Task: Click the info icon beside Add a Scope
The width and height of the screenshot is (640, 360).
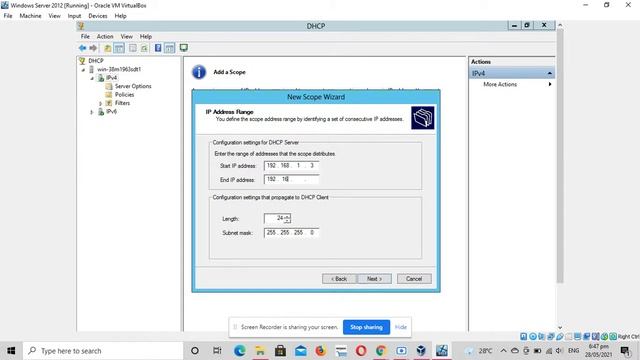Action: click(x=199, y=72)
